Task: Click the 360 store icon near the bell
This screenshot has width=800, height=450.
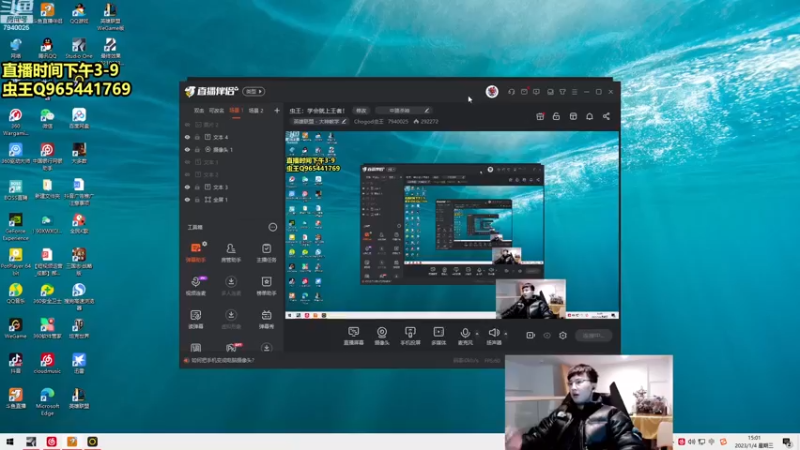Action: (573, 116)
